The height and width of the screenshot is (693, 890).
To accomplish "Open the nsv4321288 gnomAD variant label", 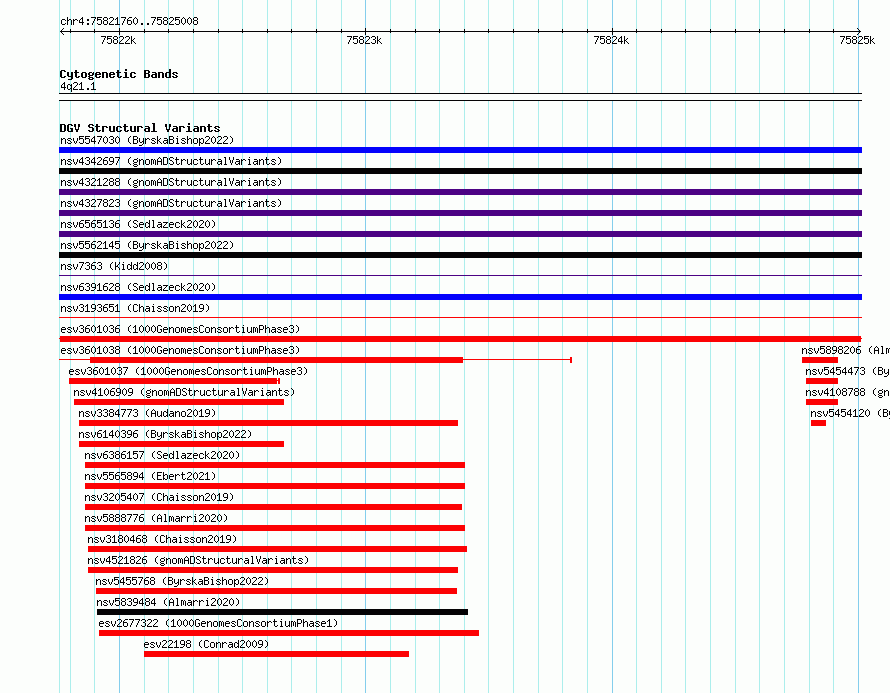I will point(171,182).
